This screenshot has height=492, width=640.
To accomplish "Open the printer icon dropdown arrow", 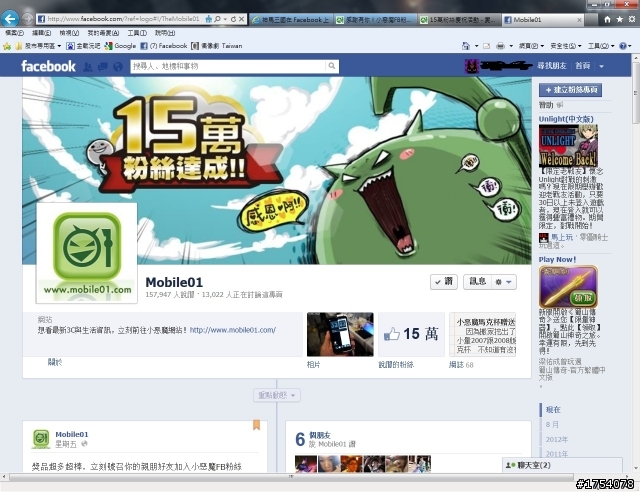I will [511, 46].
